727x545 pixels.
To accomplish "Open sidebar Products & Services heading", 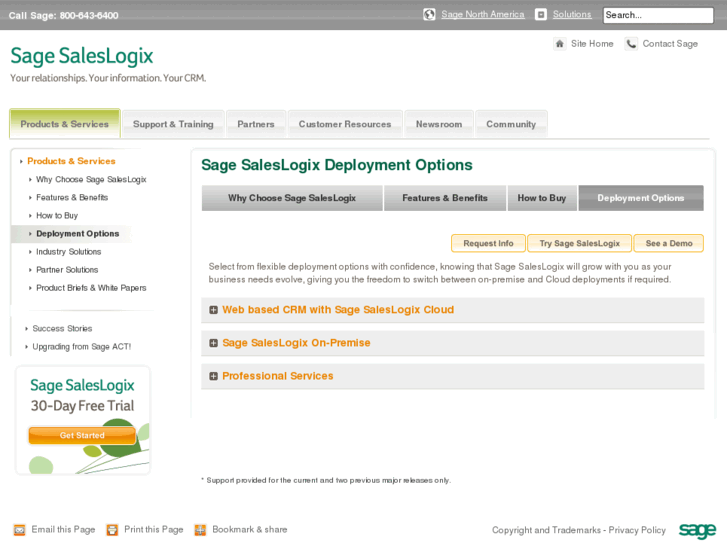I will tap(71, 161).
